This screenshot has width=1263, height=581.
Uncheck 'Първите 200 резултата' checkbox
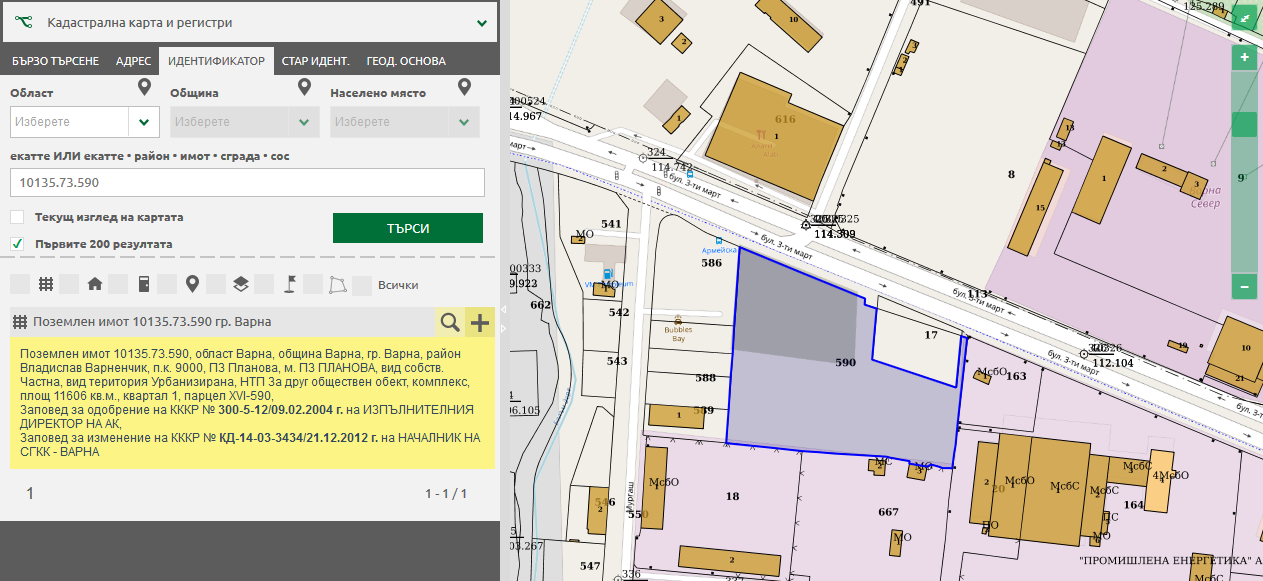pos(17,244)
